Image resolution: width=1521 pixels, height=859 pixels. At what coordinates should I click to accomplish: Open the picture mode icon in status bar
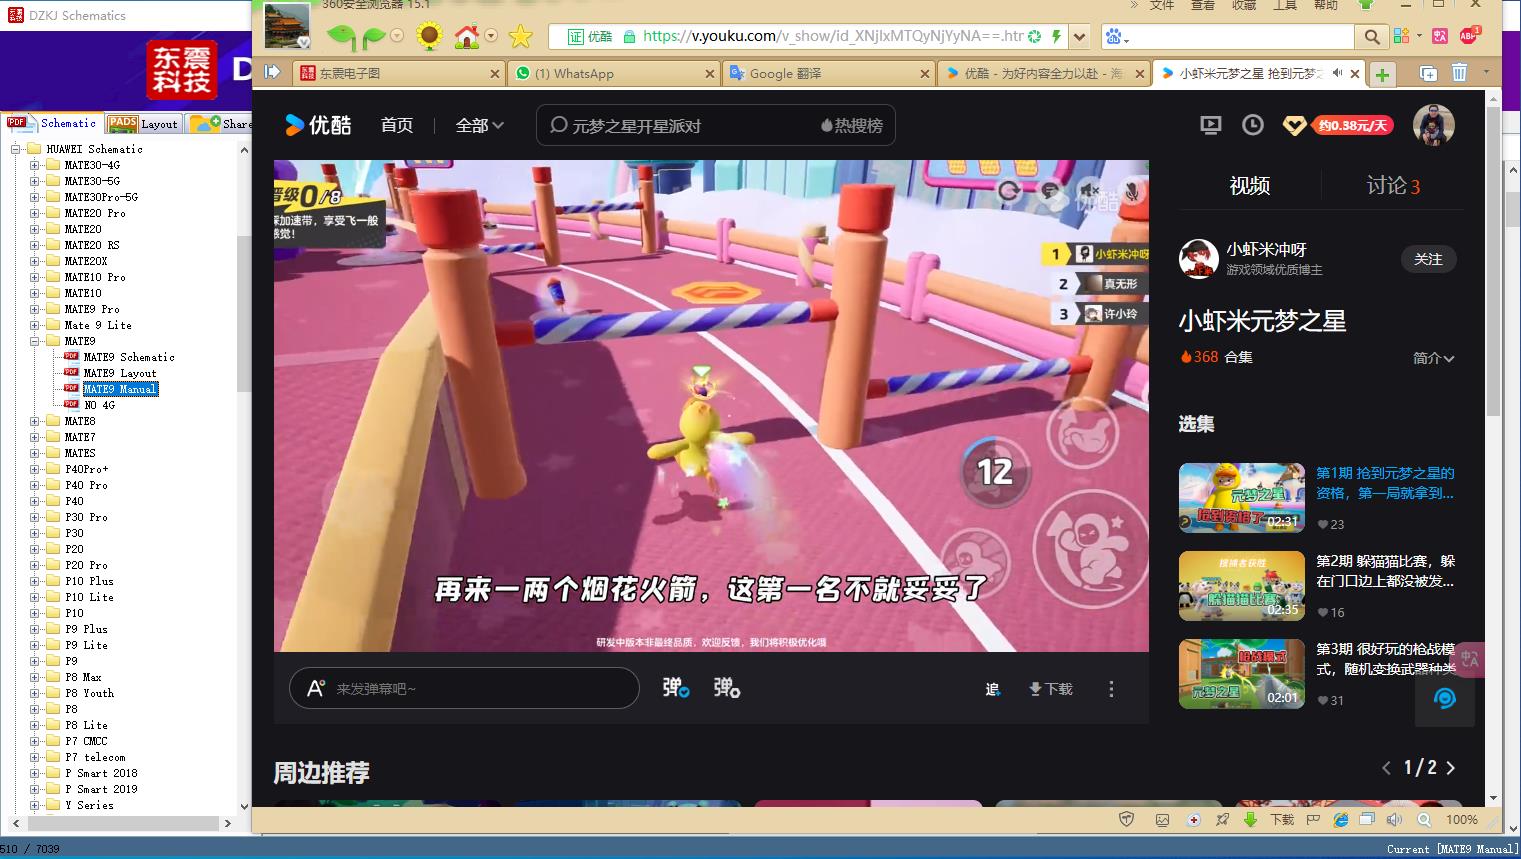(x=1162, y=819)
